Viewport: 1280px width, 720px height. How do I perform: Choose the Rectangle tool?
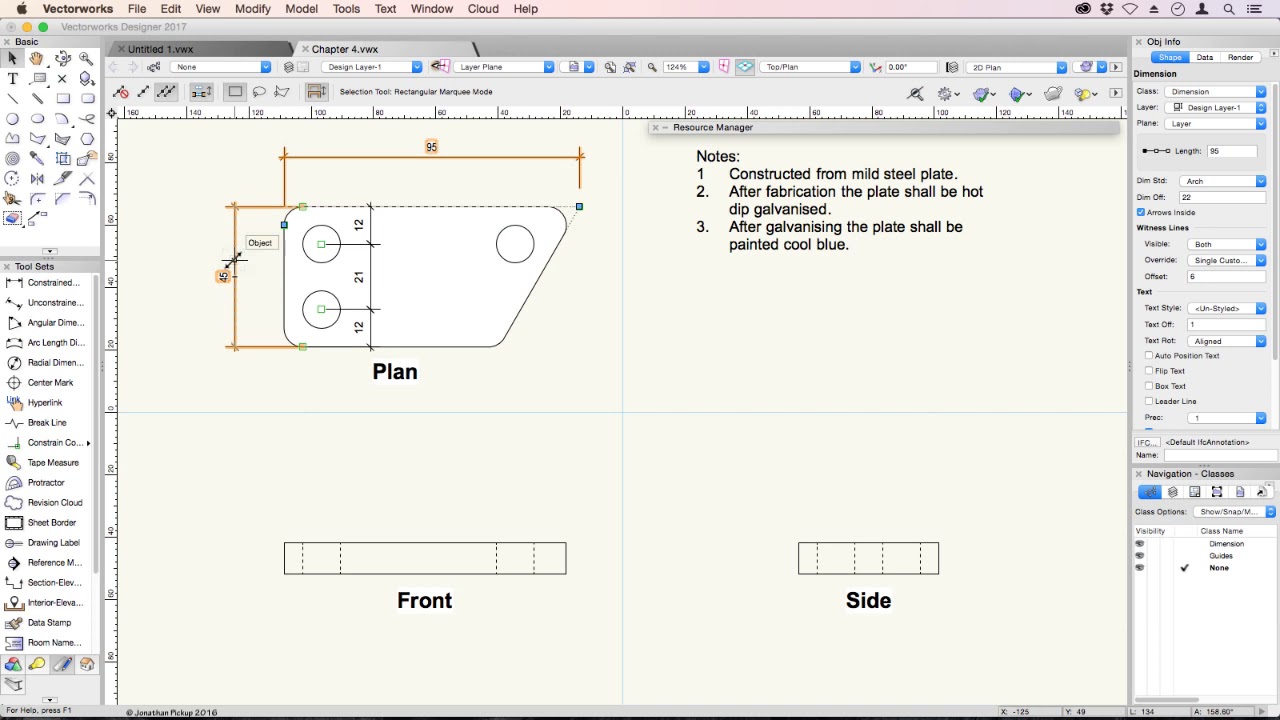(62, 99)
